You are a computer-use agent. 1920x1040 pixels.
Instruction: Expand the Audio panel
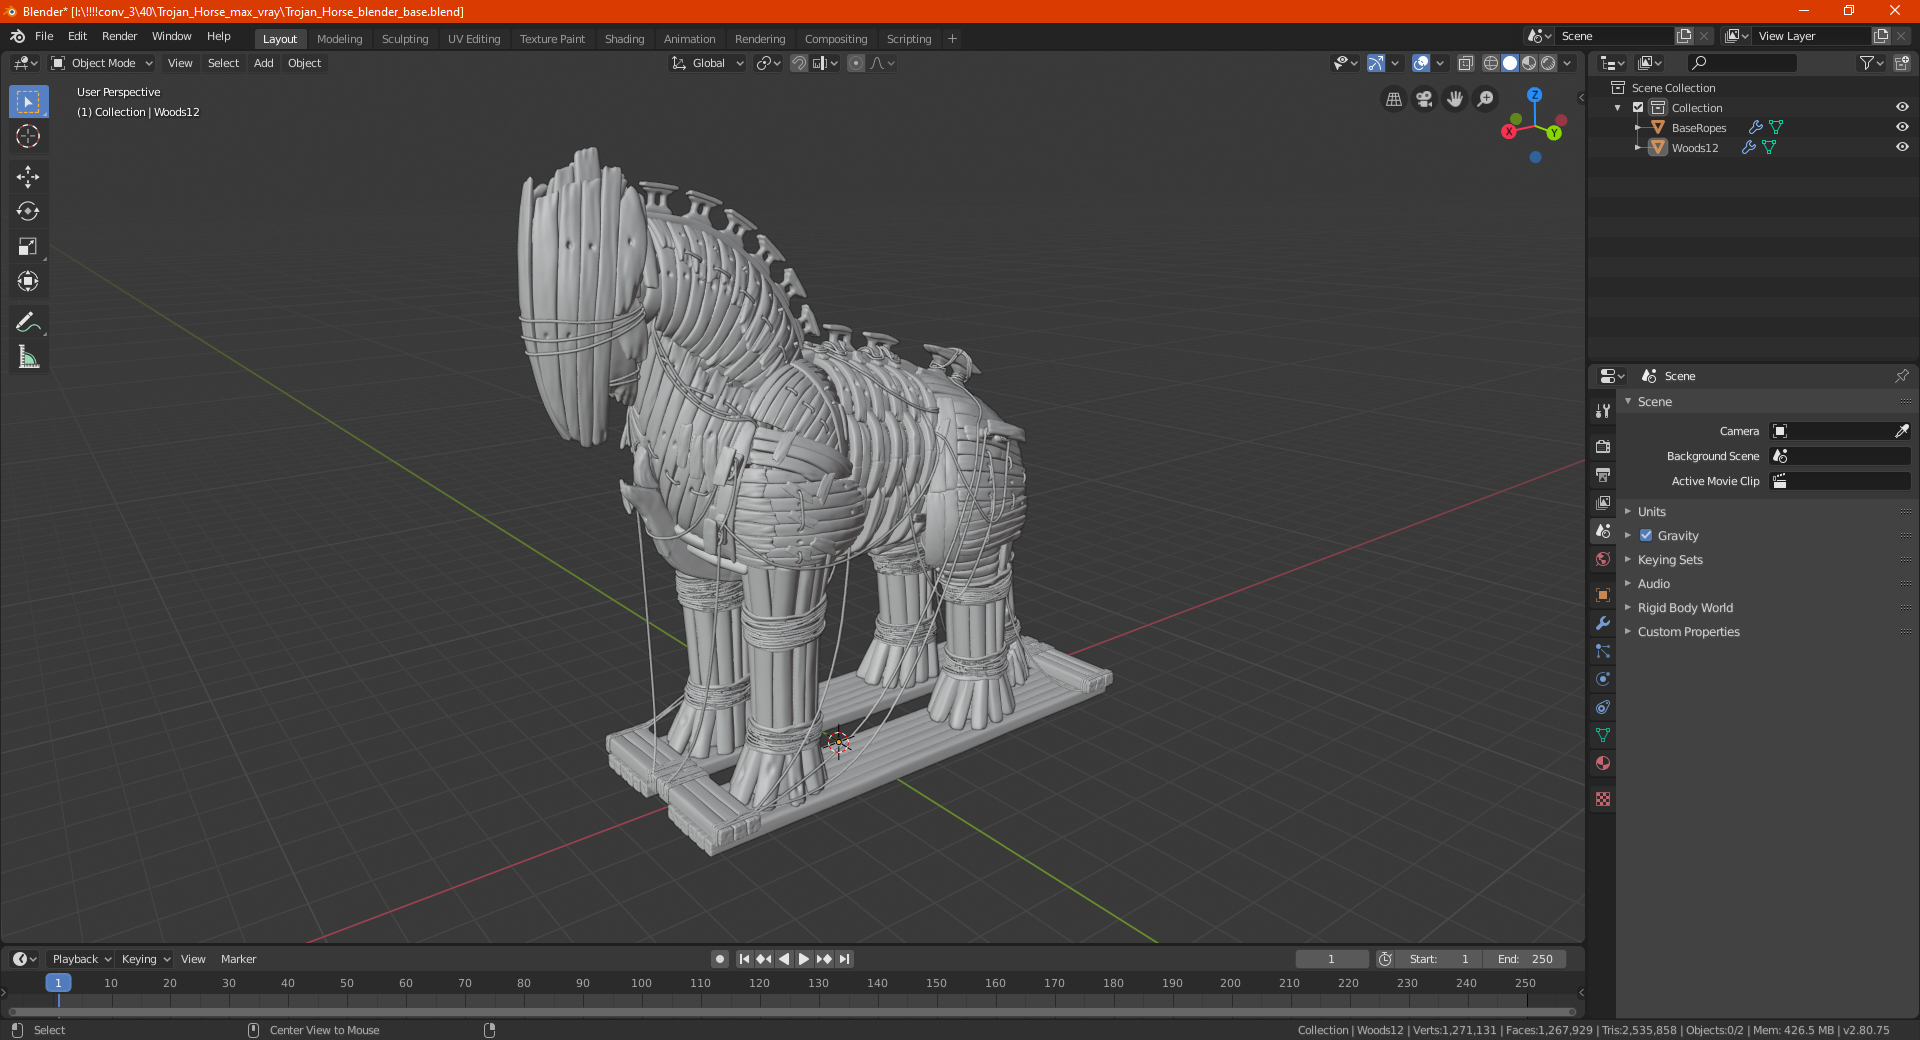tap(1653, 583)
